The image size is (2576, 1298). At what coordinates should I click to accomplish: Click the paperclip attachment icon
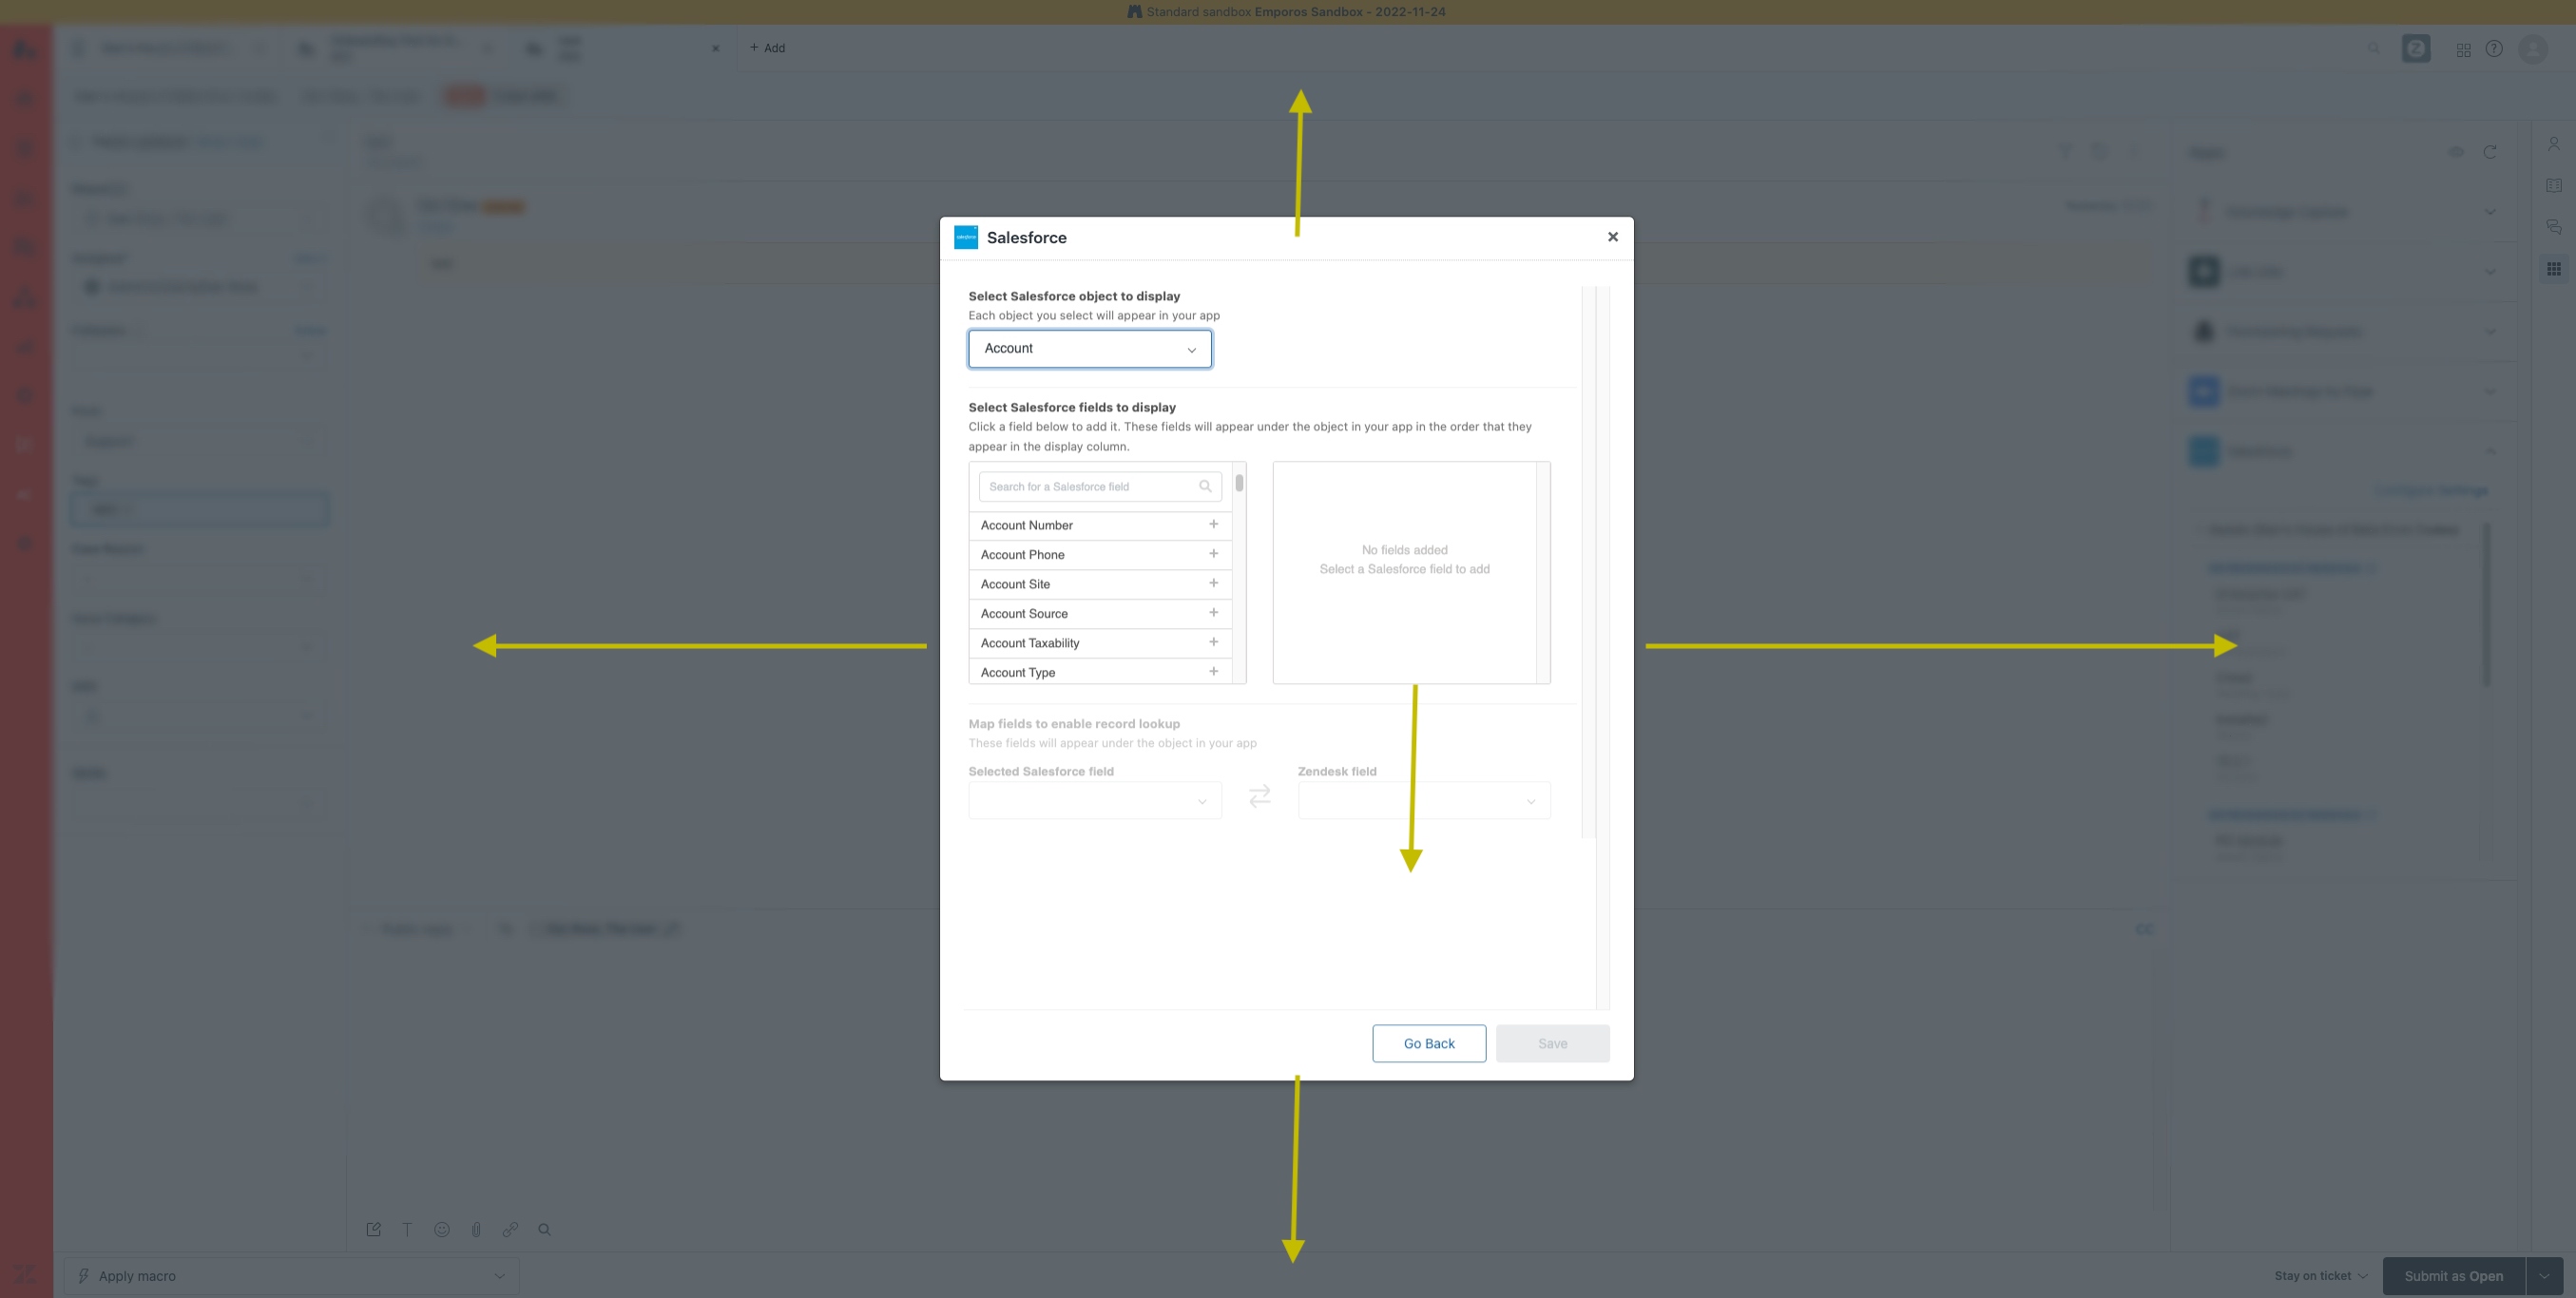(x=476, y=1229)
